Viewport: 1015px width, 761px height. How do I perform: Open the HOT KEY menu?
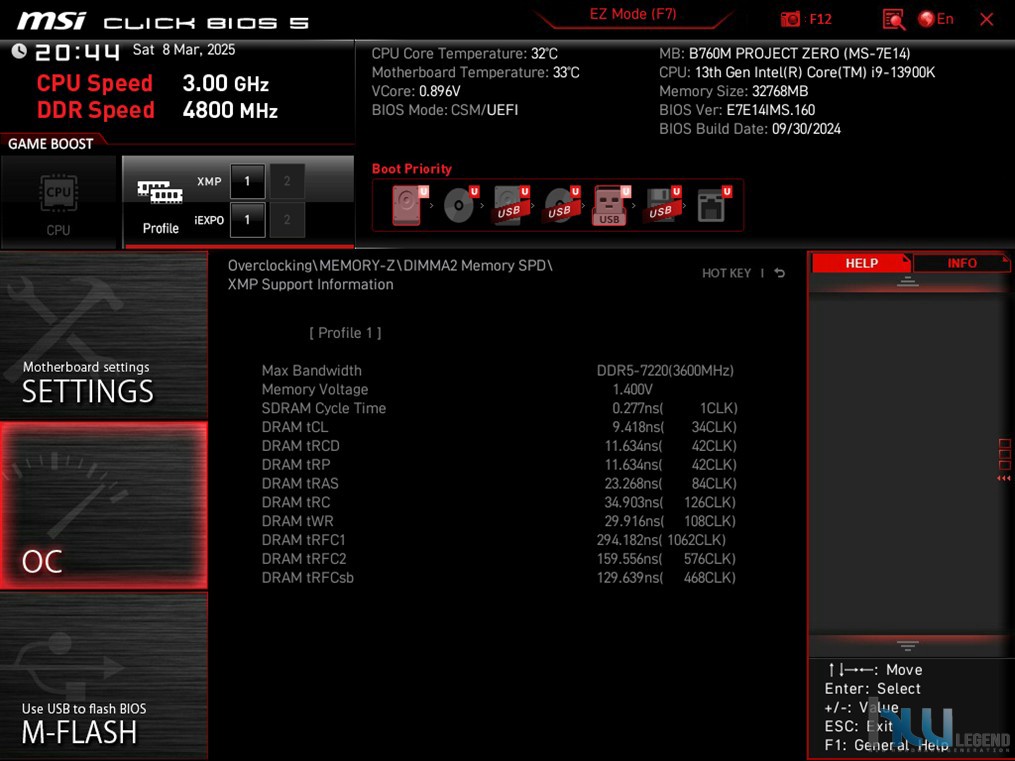[726, 273]
